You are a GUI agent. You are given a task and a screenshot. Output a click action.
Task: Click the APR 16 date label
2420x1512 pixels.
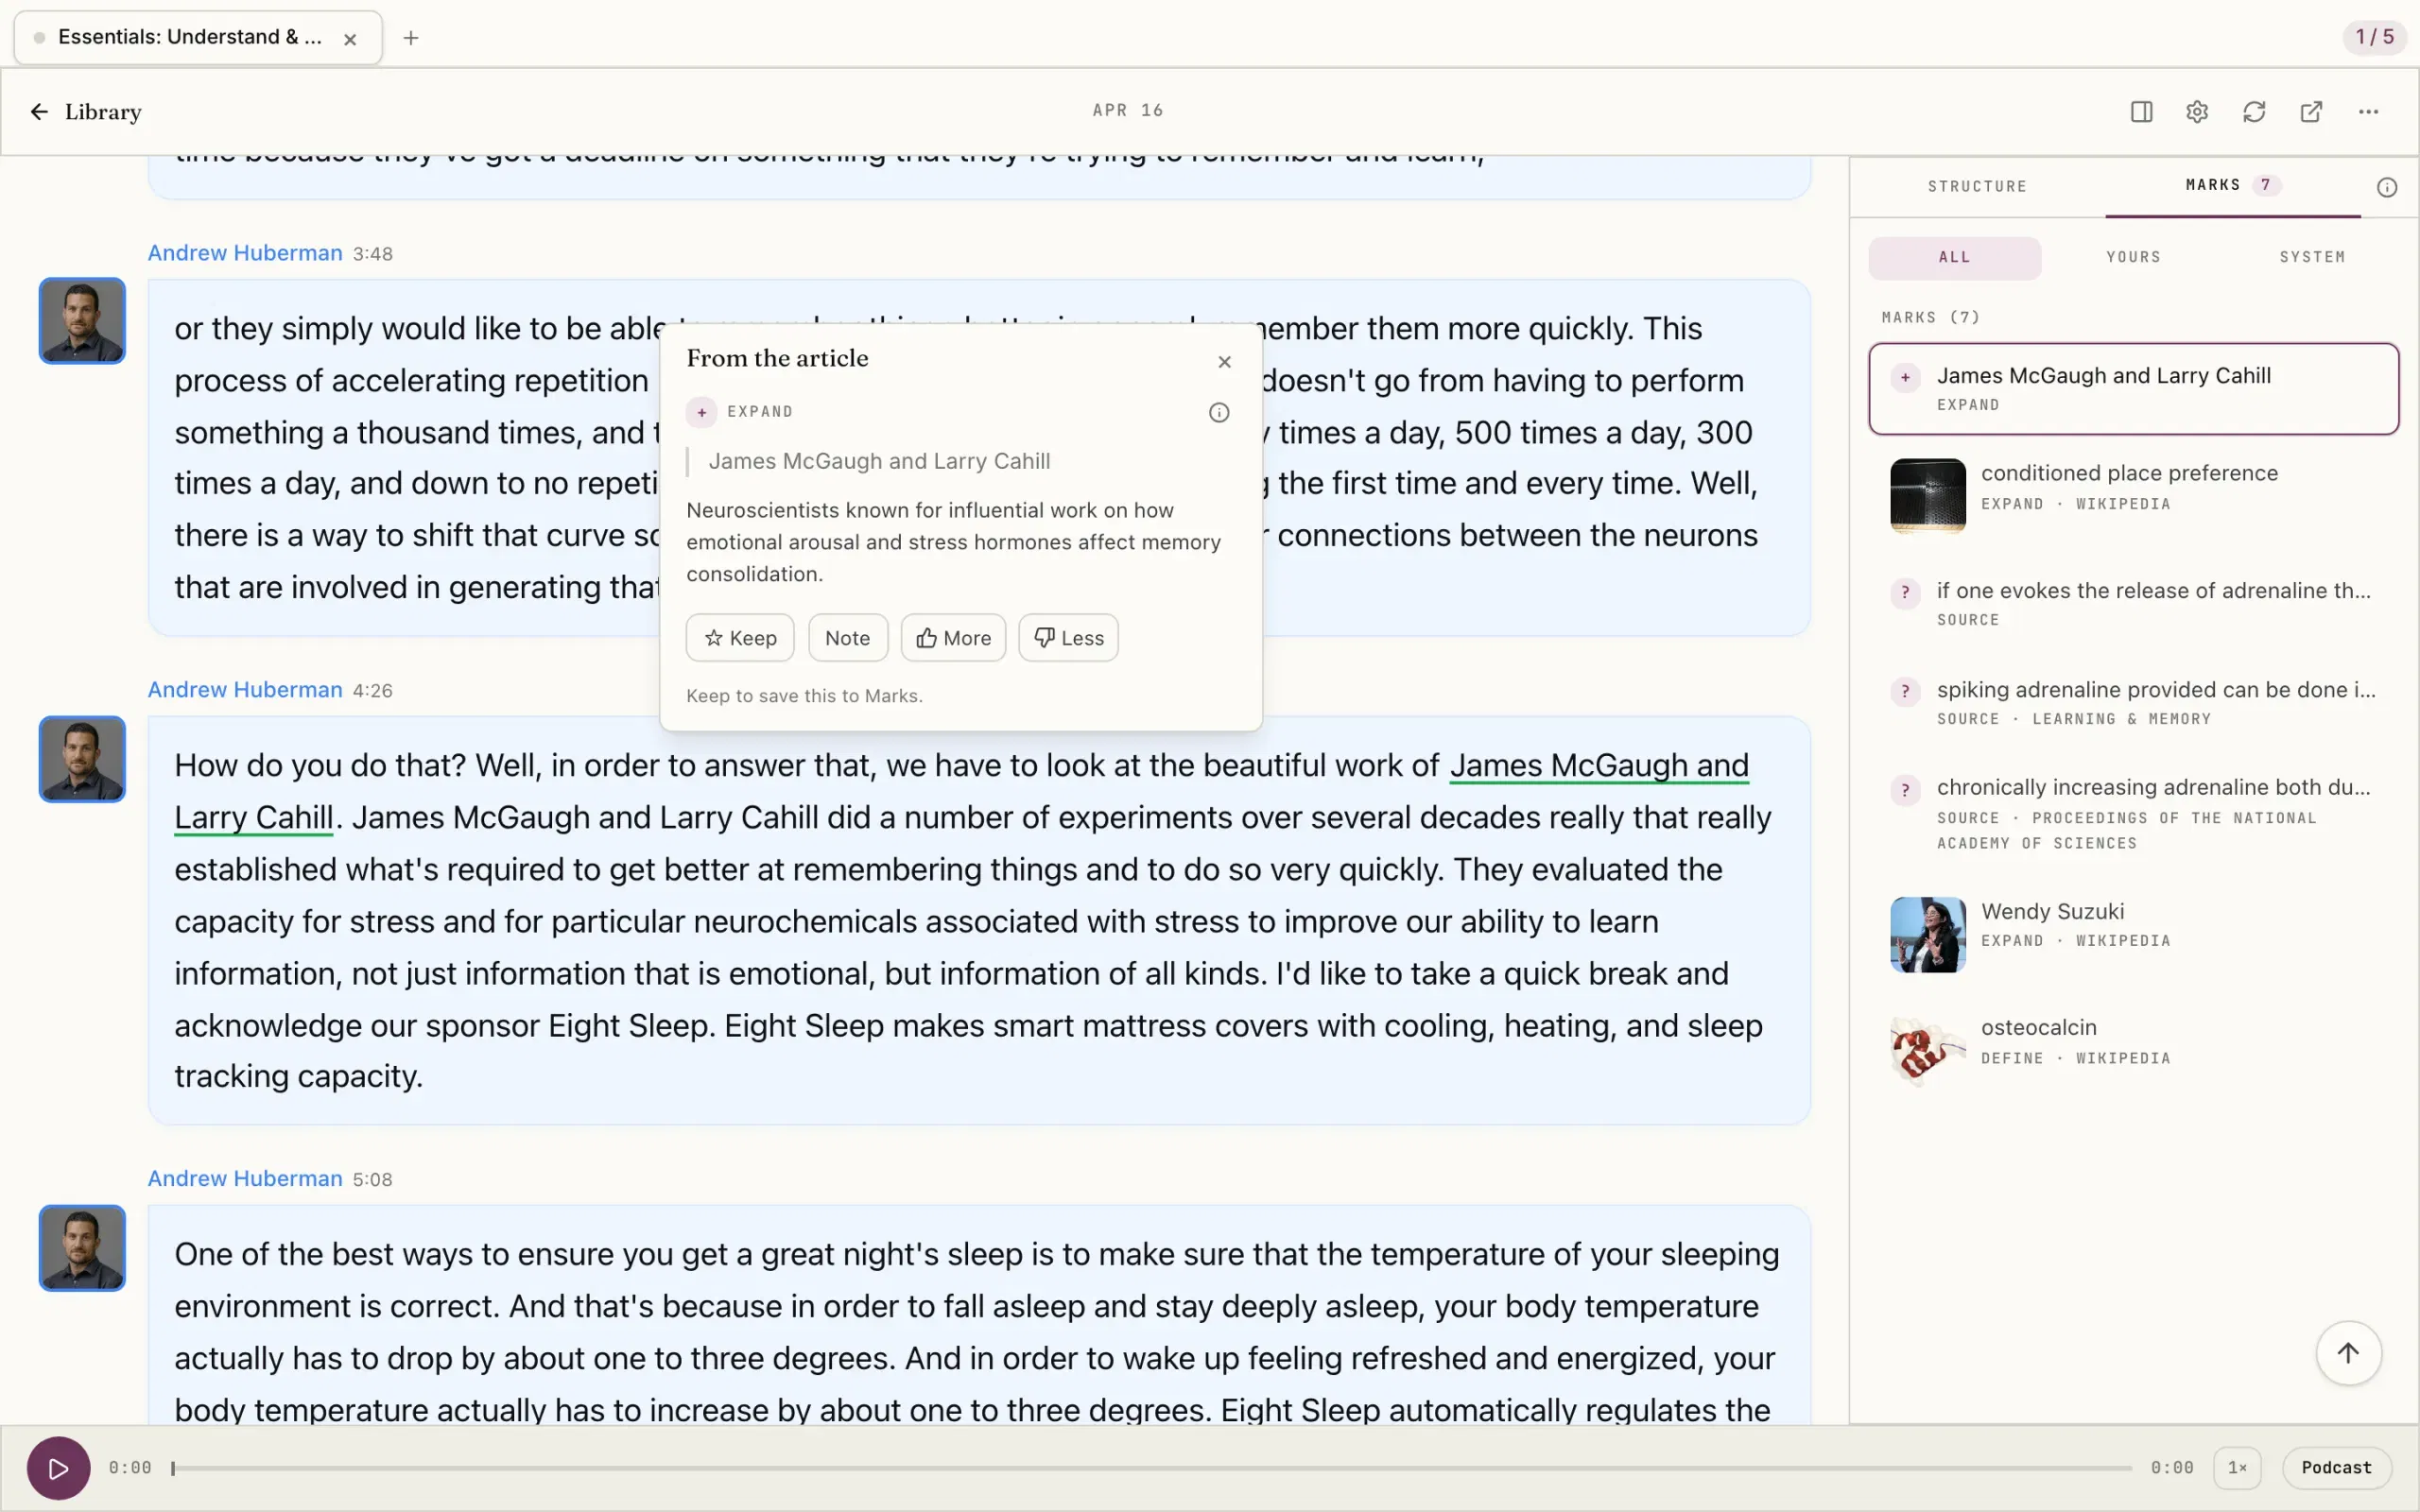coord(1127,111)
